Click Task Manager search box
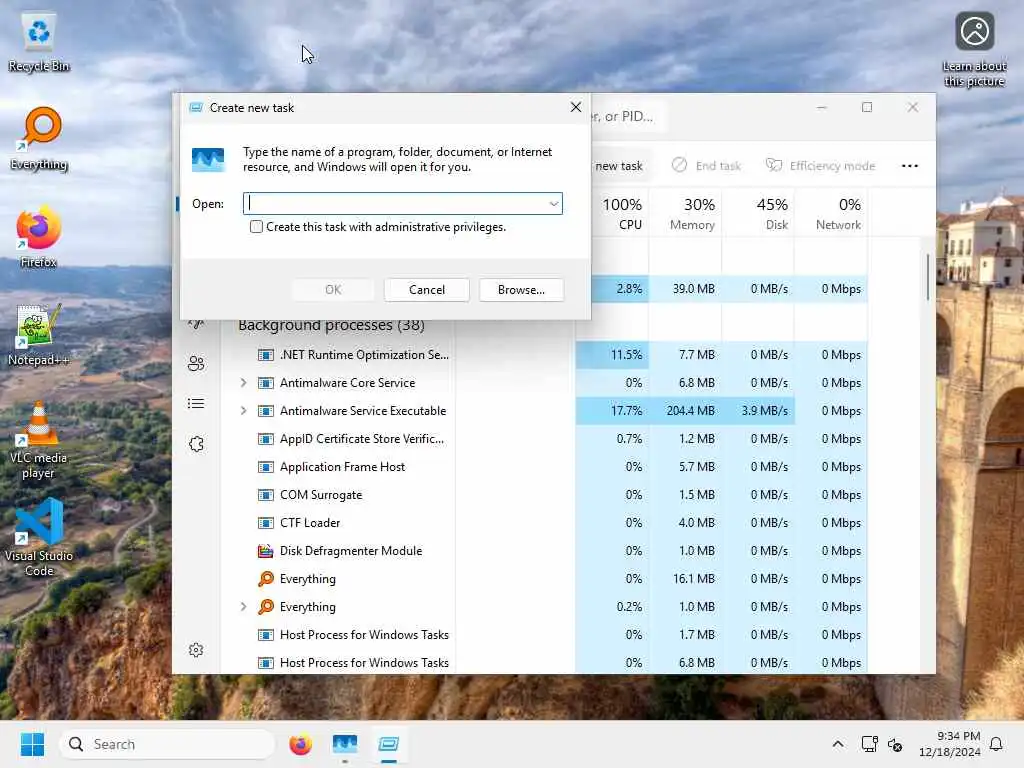This screenshot has width=1024, height=768. pos(627,116)
